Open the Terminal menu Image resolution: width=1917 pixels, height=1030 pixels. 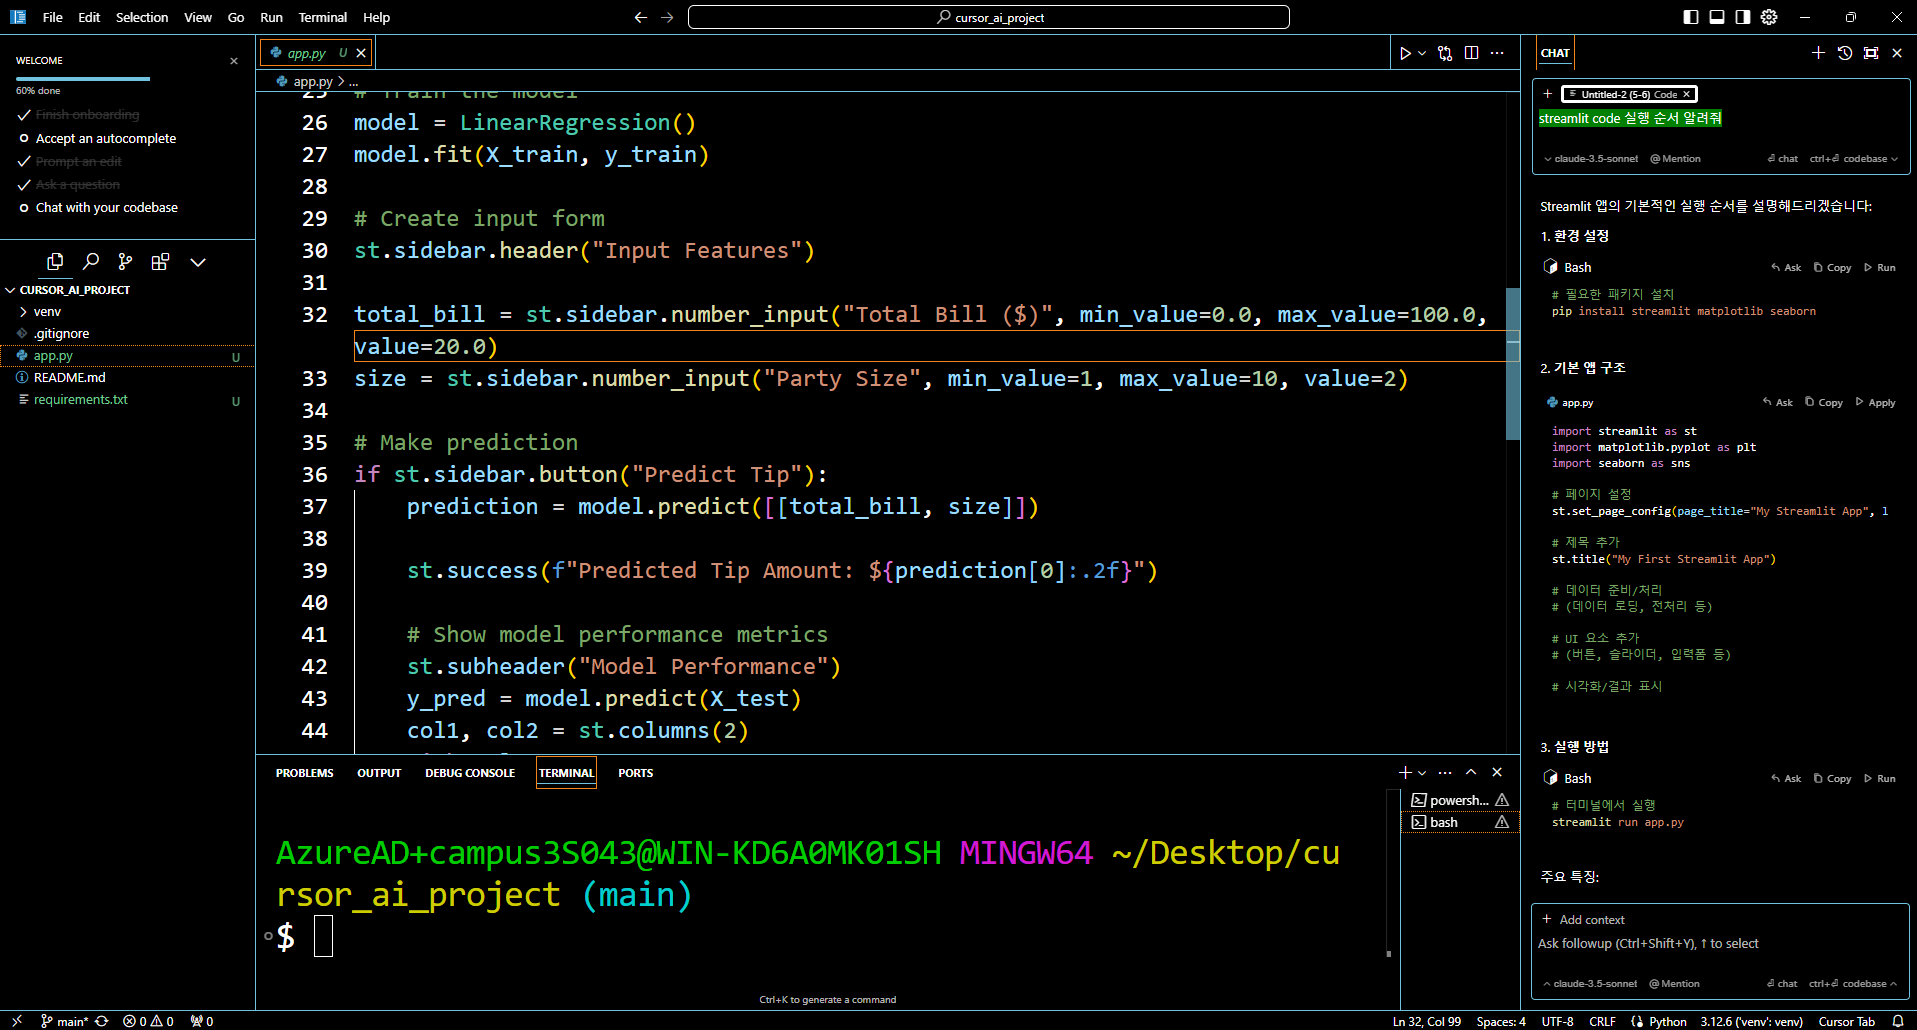tap(323, 17)
